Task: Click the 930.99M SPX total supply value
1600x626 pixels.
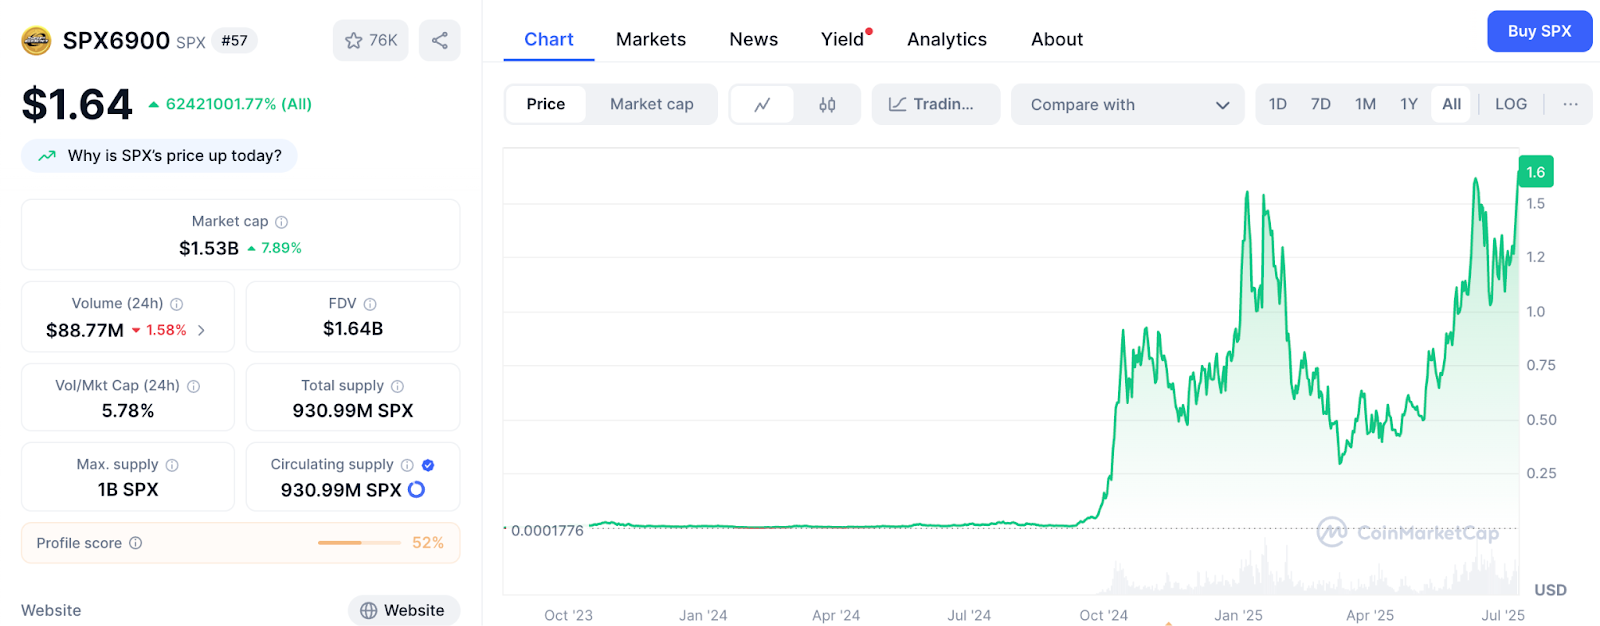Action: click(353, 411)
